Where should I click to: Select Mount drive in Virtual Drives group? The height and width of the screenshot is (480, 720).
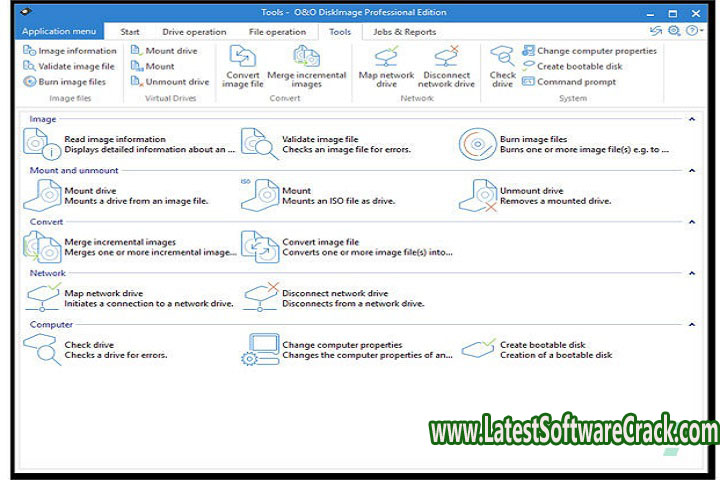tap(164, 51)
